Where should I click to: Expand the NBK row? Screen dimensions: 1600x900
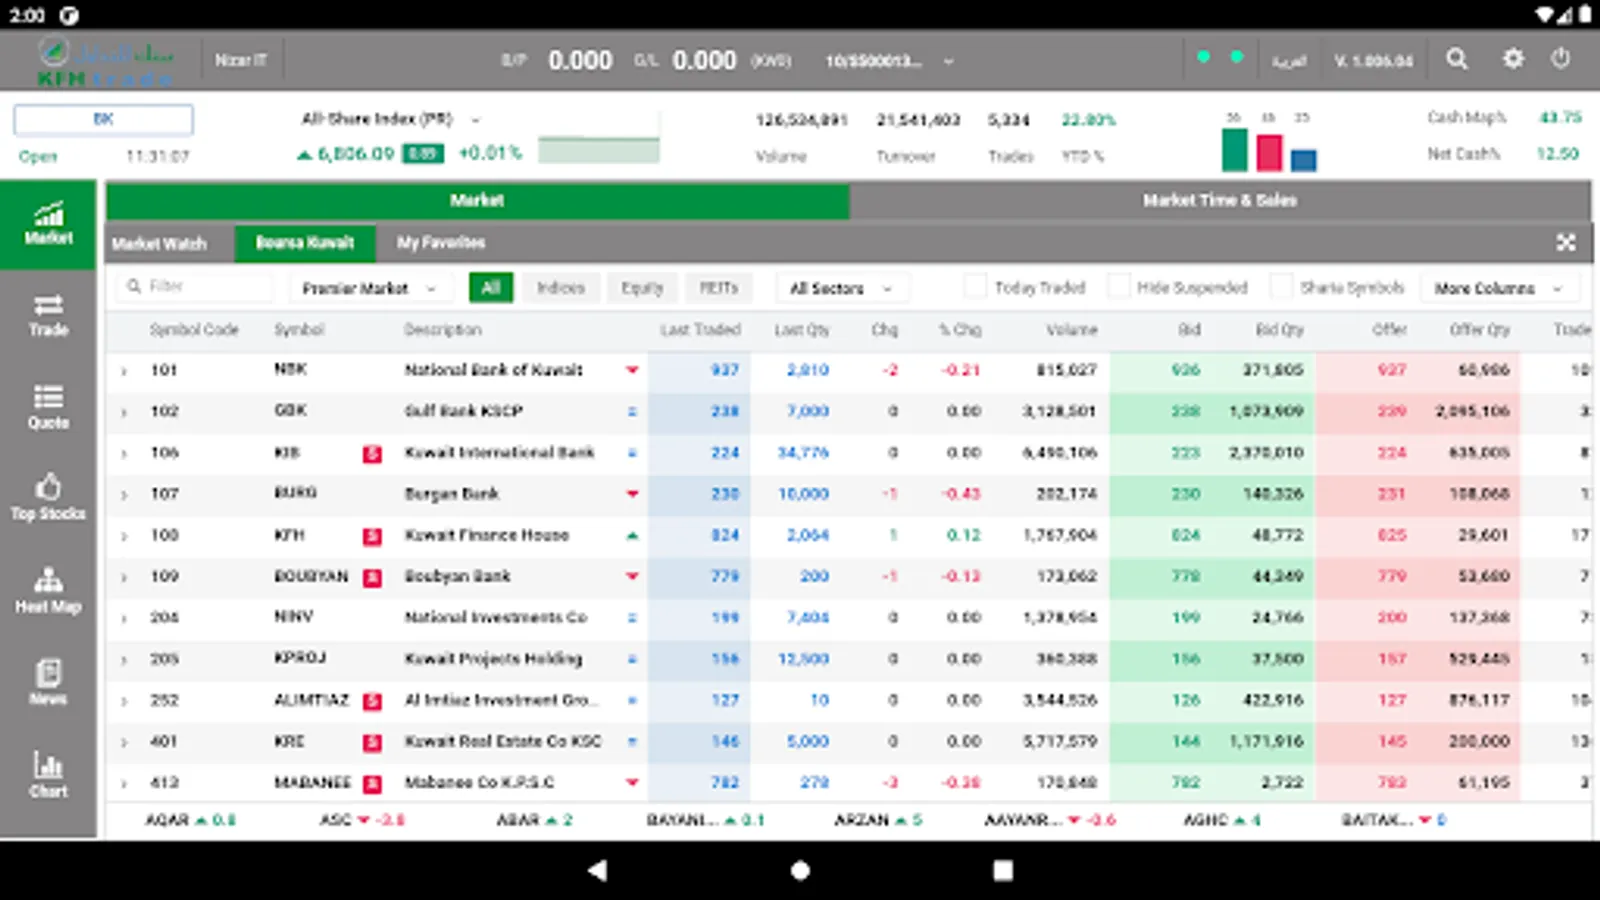pos(124,371)
